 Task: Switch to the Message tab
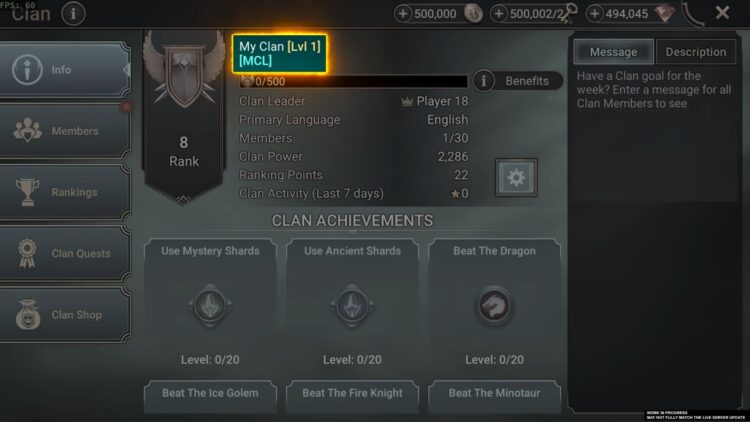click(x=613, y=52)
